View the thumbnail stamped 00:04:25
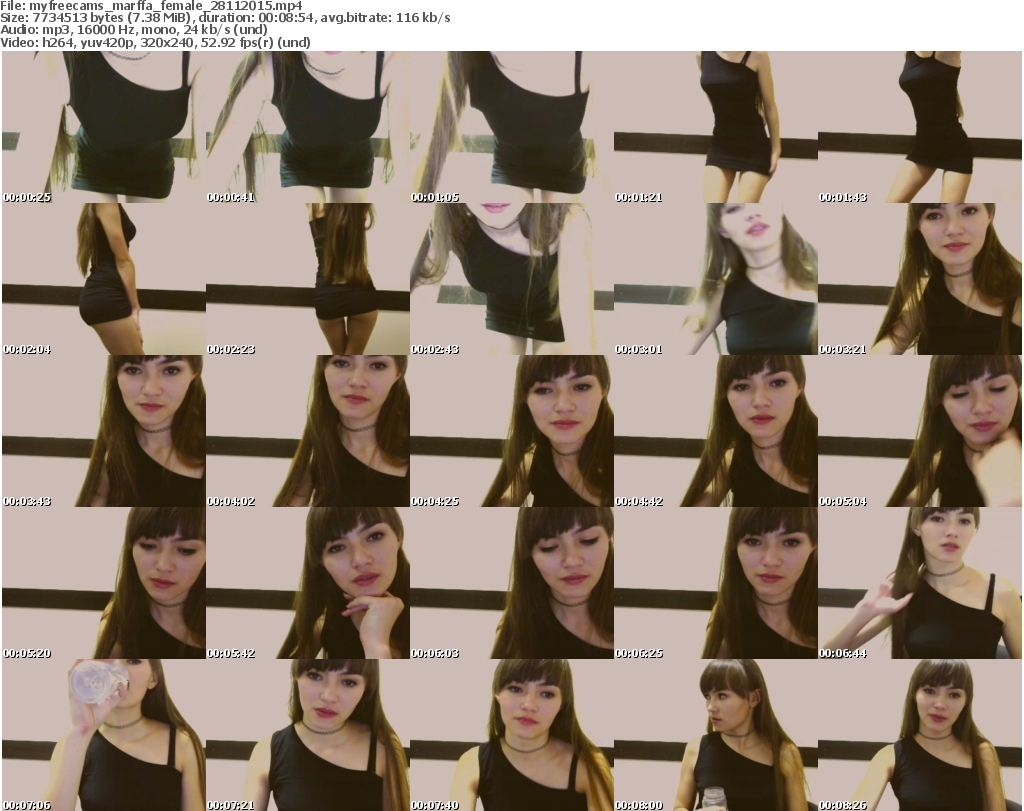1024x811 pixels. [x=511, y=431]
